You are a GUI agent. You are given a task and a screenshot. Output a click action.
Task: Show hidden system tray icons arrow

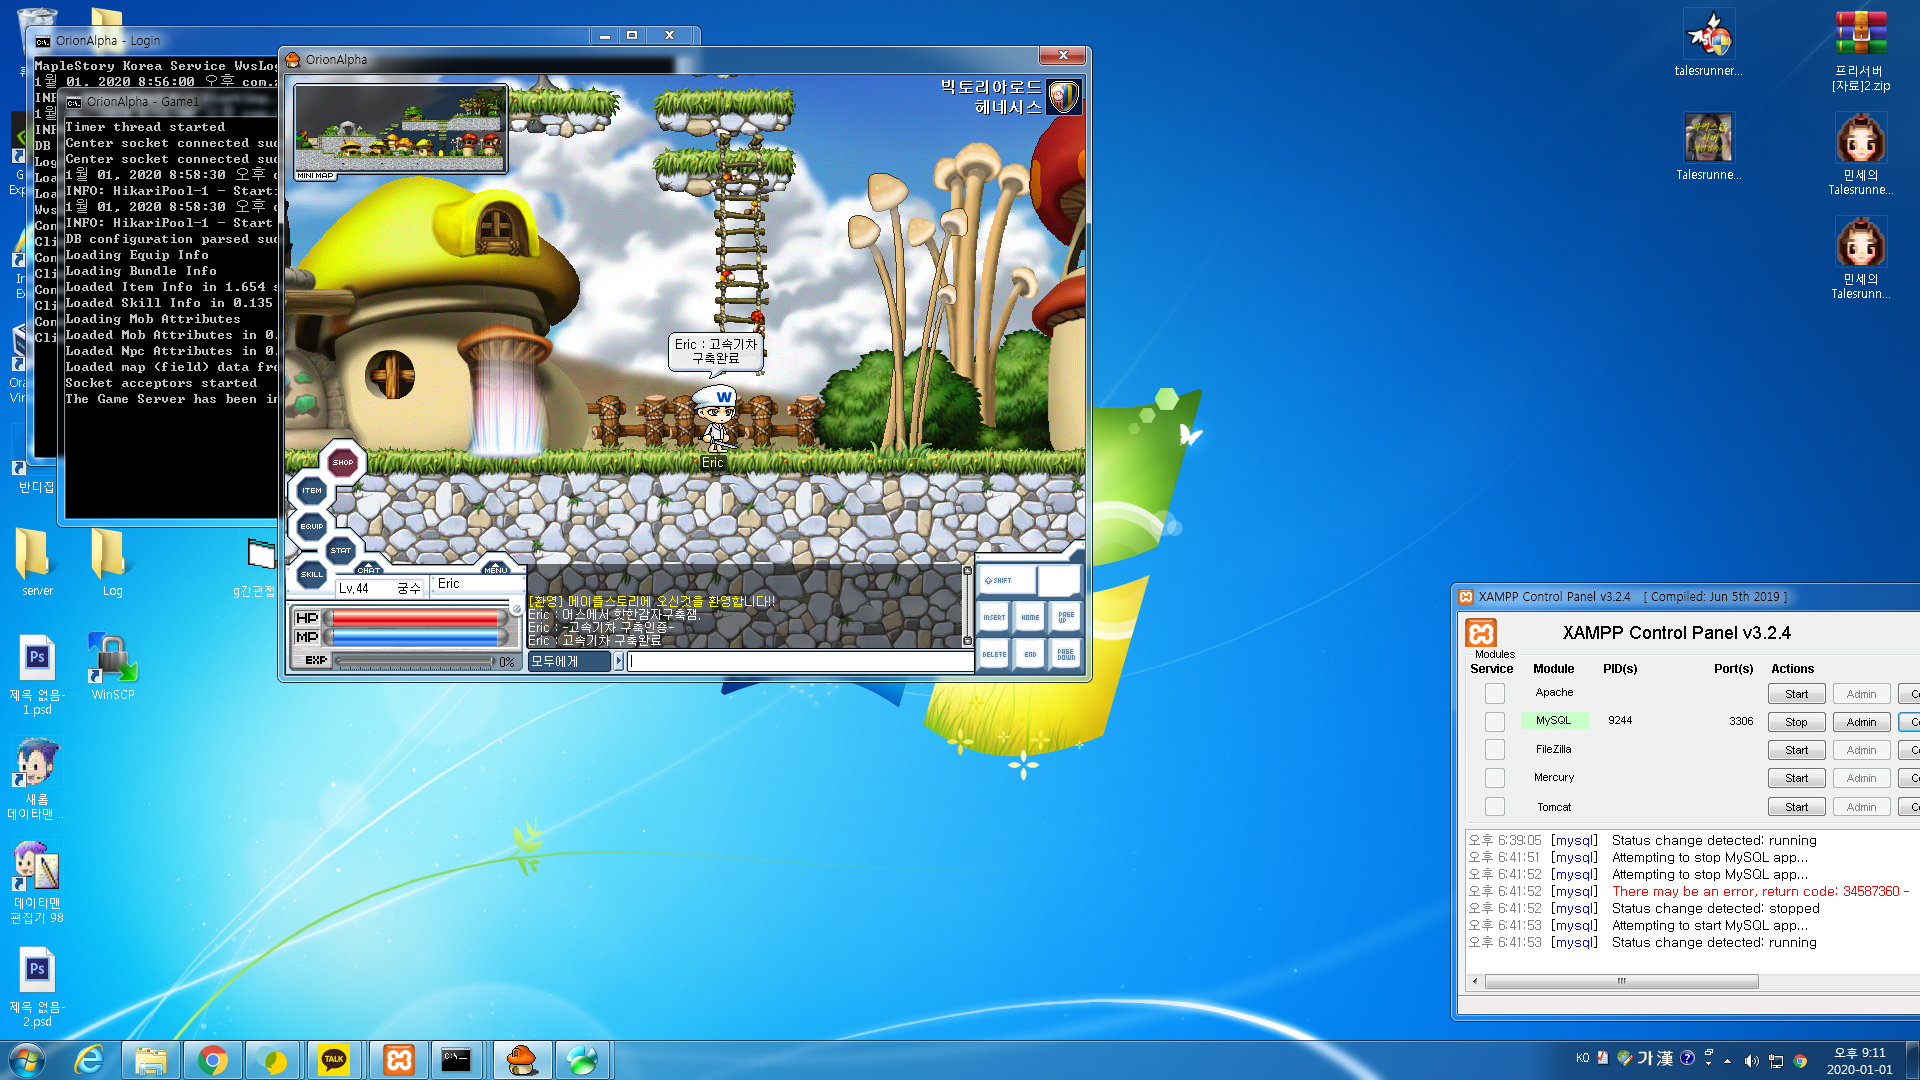[1727, 1060]
